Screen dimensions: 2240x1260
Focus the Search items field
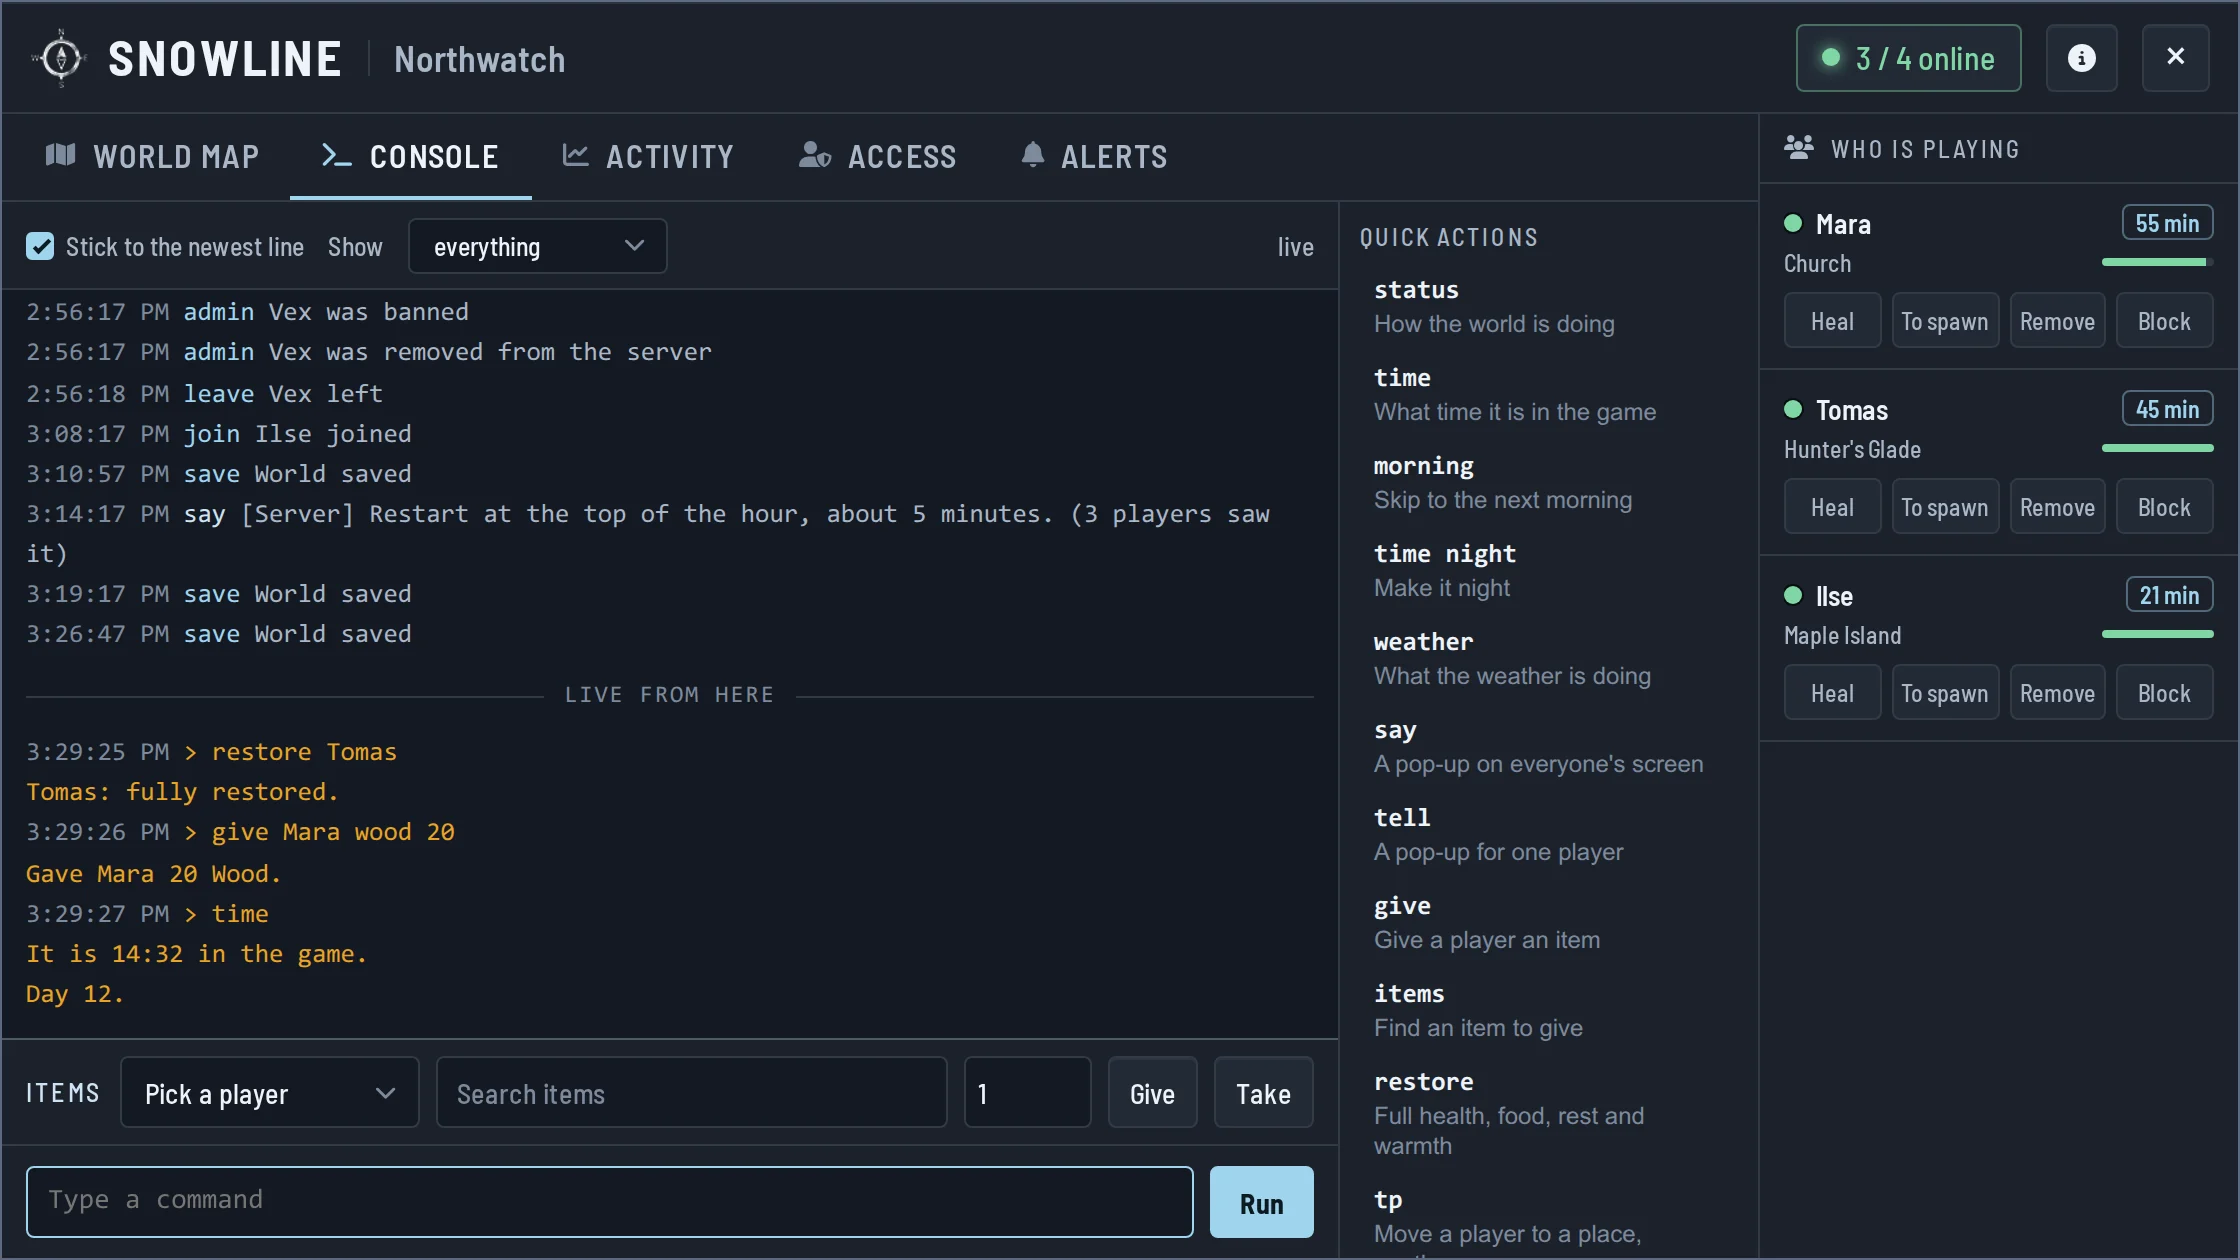(691, 1093)
